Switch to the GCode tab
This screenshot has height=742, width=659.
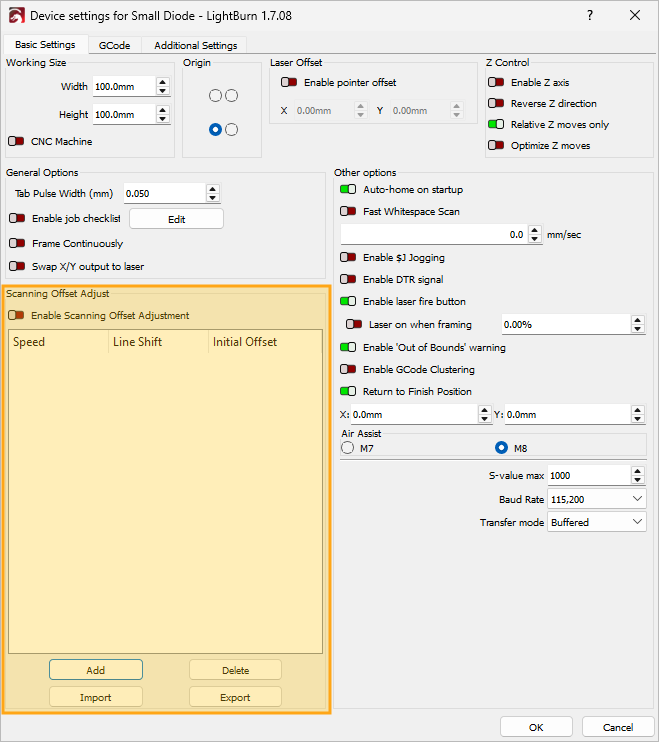click(114, 45)
